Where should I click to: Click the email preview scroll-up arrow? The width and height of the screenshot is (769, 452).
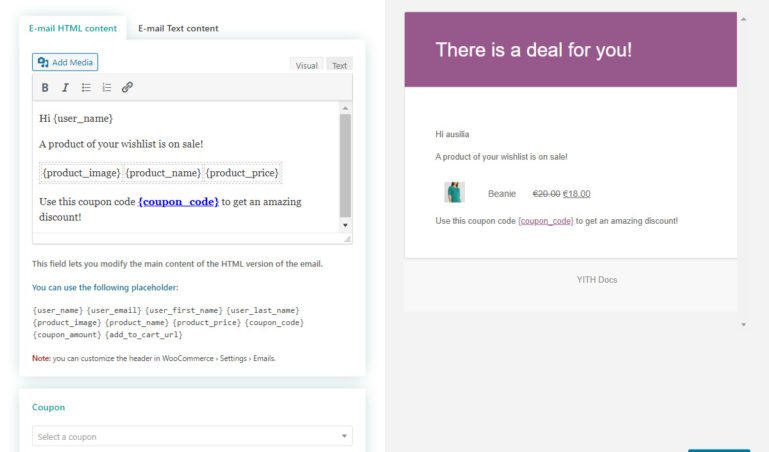743,20
